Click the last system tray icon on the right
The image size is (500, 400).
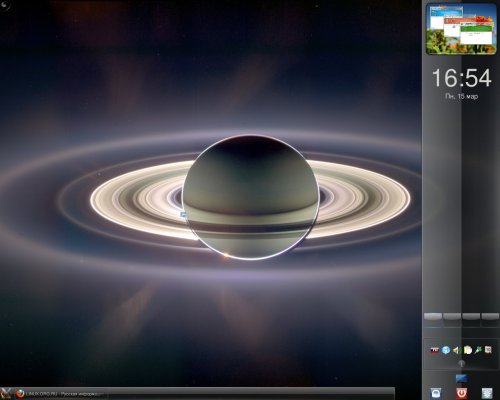(488, 350)
